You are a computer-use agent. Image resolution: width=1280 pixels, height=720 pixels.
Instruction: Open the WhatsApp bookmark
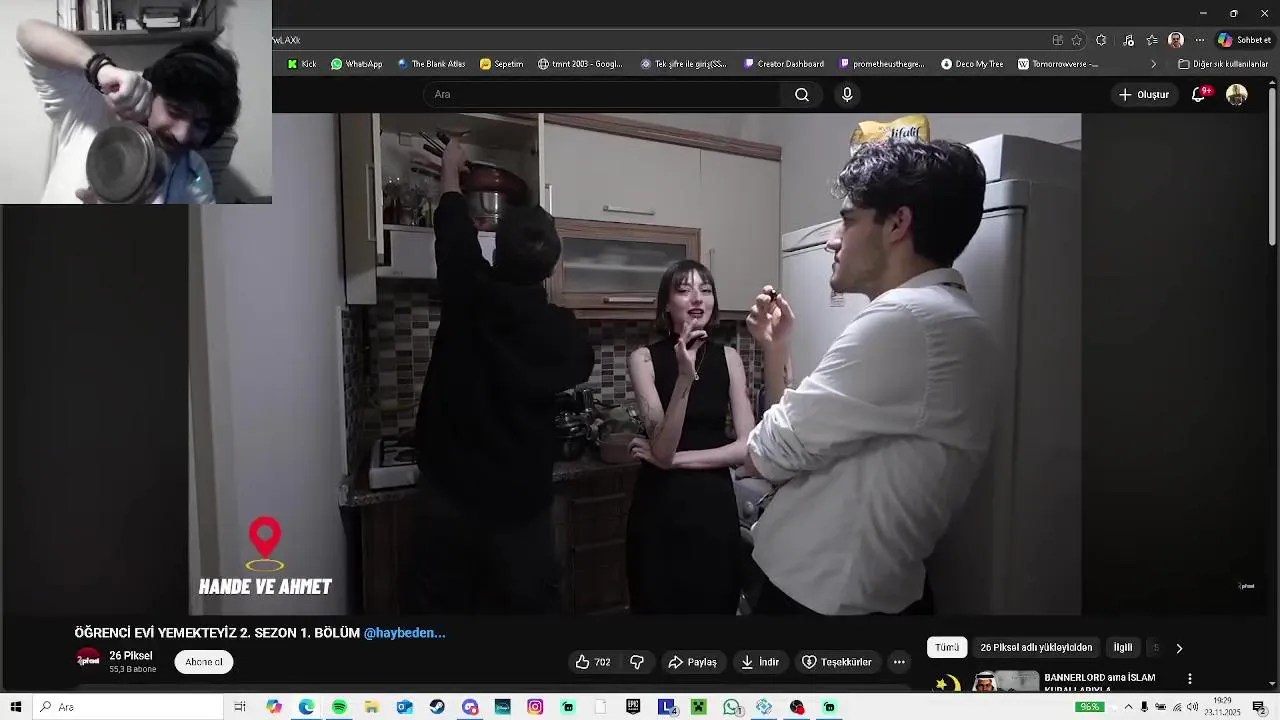(357, 64)
